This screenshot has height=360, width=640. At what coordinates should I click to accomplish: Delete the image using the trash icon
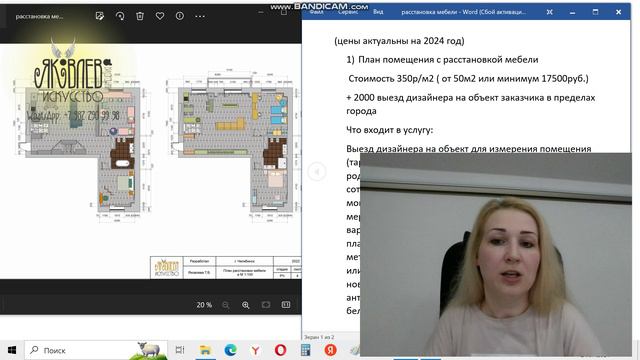point(140,16)
